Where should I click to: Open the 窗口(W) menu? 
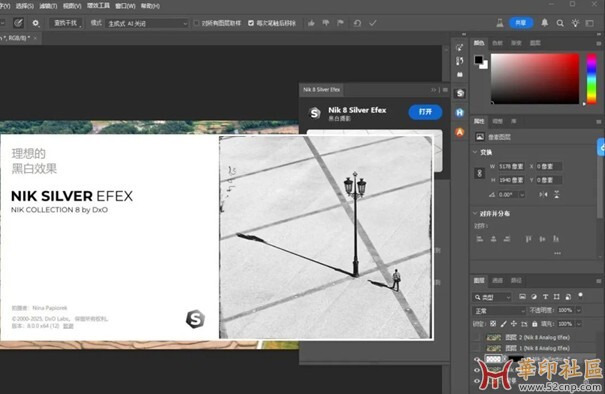pyautogui.click(x=125, y=6)
